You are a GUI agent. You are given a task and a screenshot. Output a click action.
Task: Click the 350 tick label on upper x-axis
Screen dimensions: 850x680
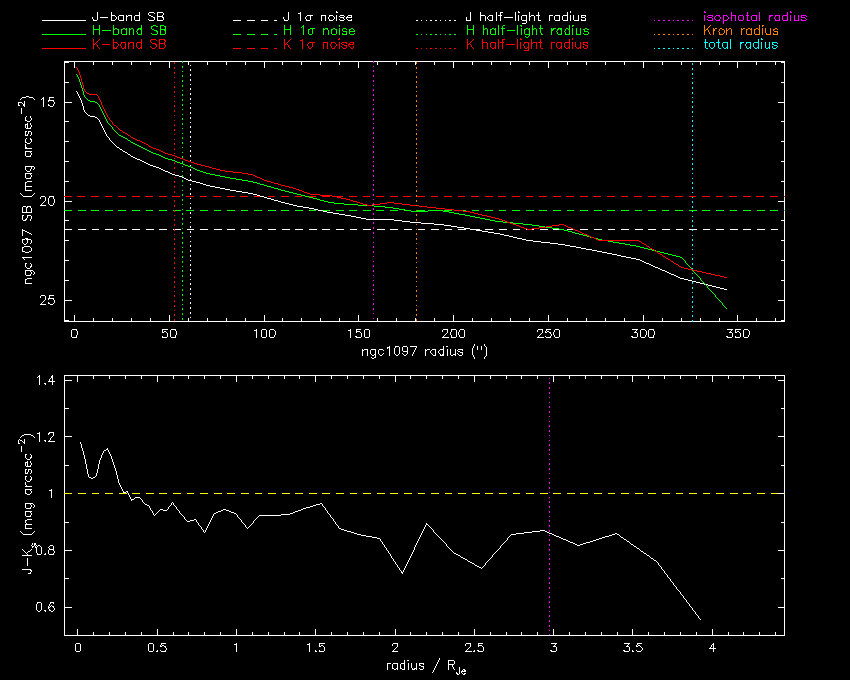(738, 334)
